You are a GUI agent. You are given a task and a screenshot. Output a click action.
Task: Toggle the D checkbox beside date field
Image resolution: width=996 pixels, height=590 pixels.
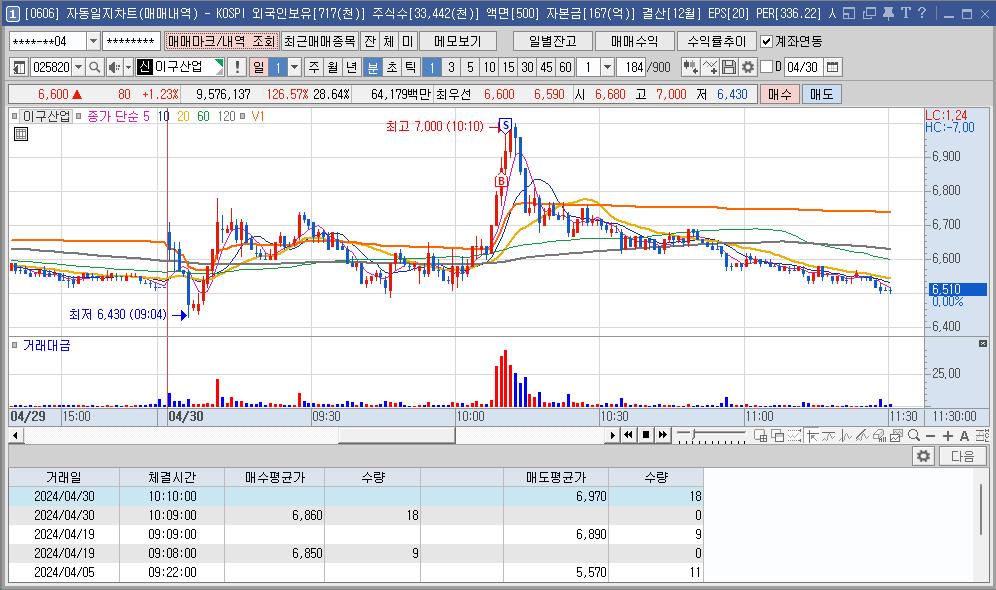[x=766, y=67]
